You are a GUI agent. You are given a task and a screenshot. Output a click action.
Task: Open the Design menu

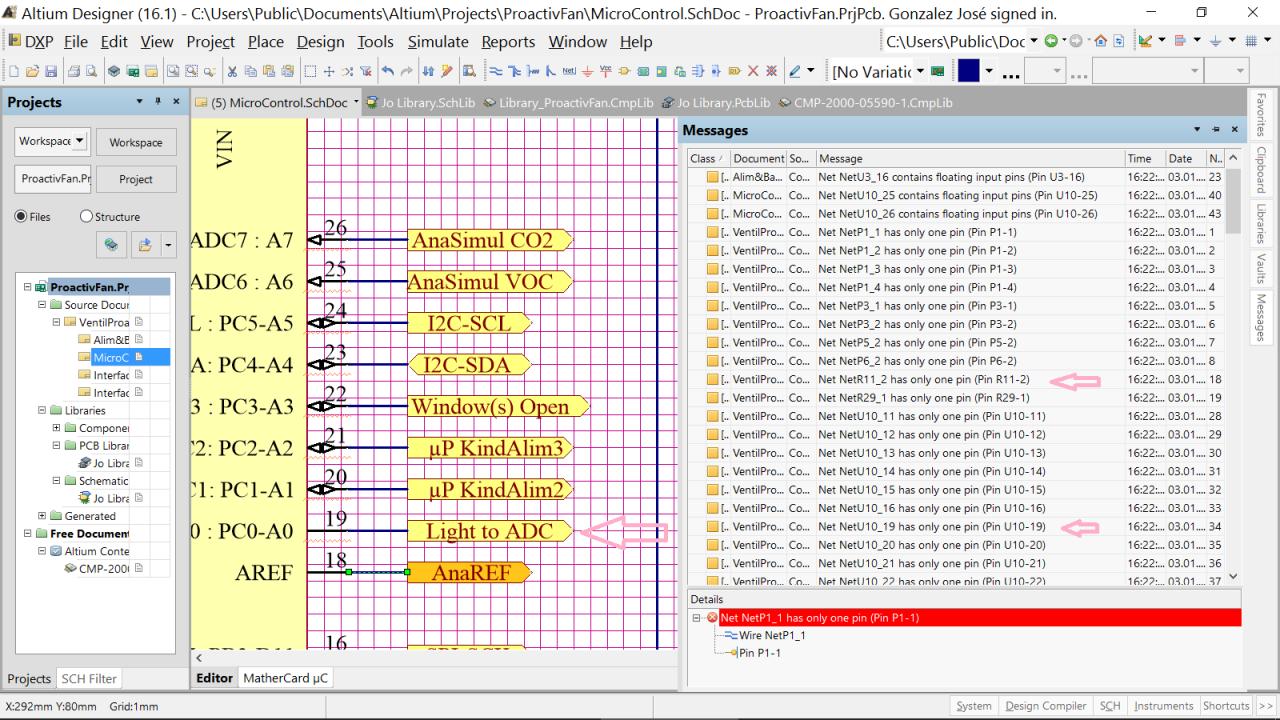click(x=320, y=42)
